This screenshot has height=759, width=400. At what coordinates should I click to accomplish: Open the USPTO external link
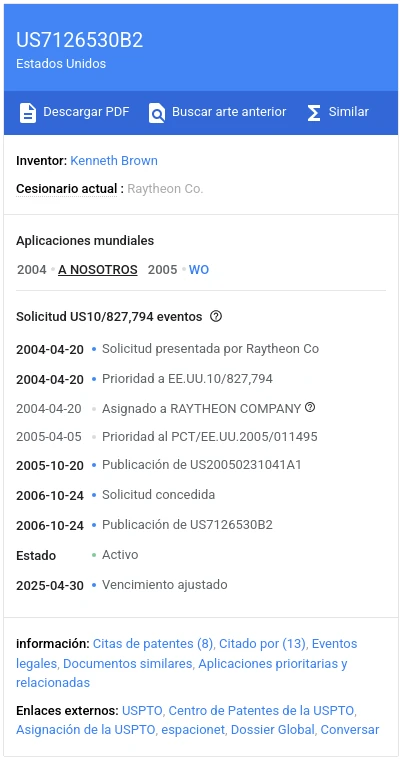tap(143, 711)
